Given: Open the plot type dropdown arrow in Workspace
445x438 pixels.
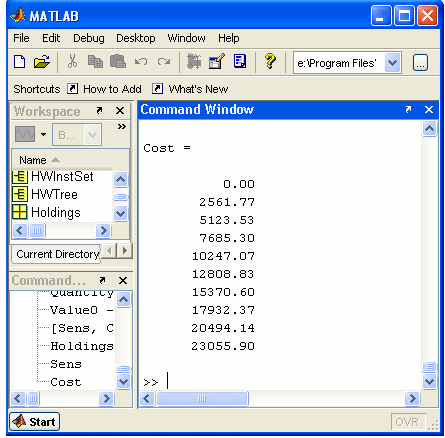Looking at the screenshot, I should pyautogui.click(x=43, y=134).
